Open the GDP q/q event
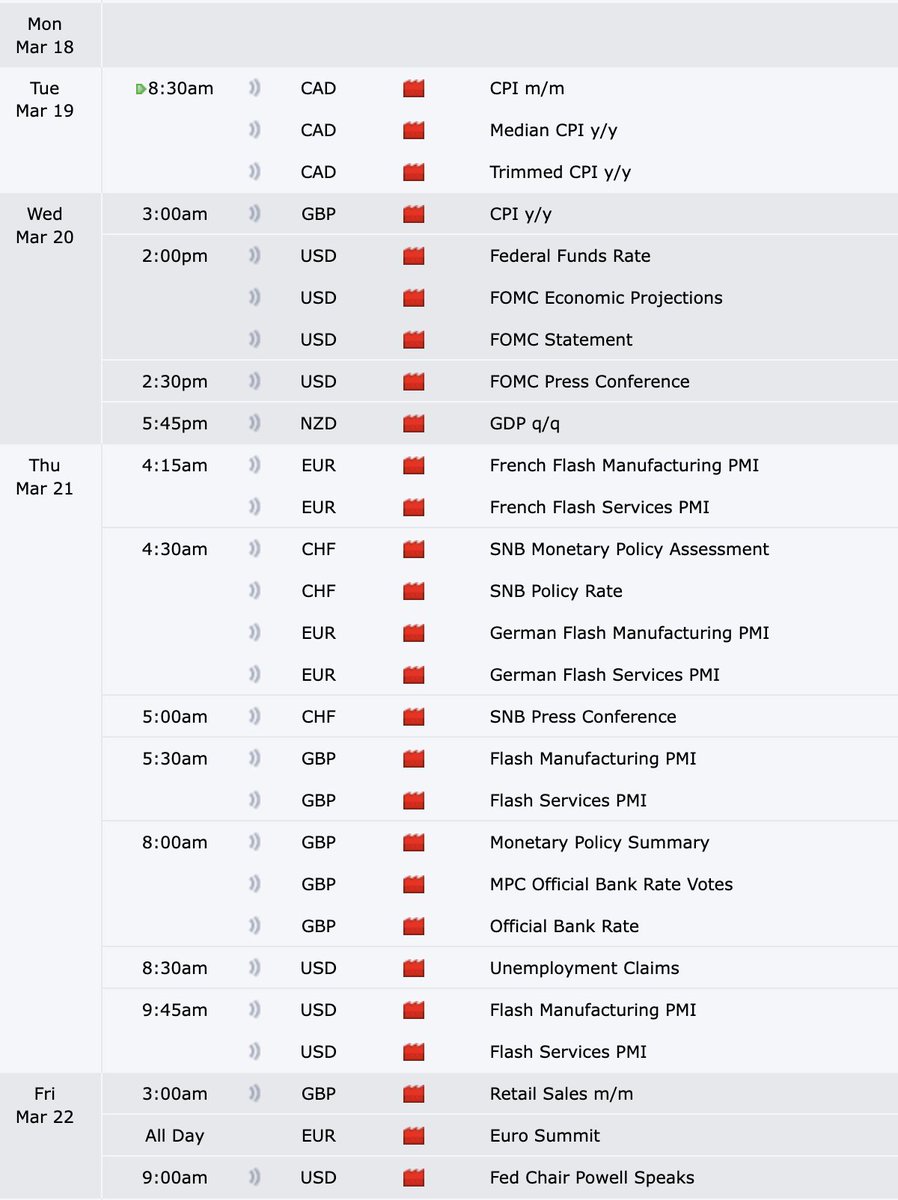The height and width of the screenshot is (1200, 898). [525, 424]
